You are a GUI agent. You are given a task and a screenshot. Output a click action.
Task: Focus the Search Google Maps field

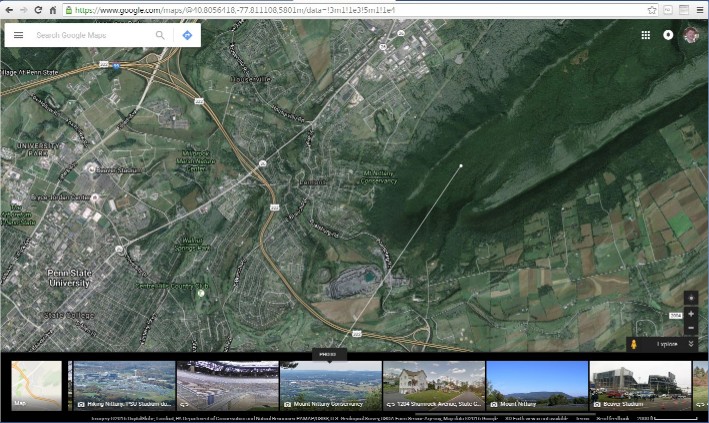point(93,35)
